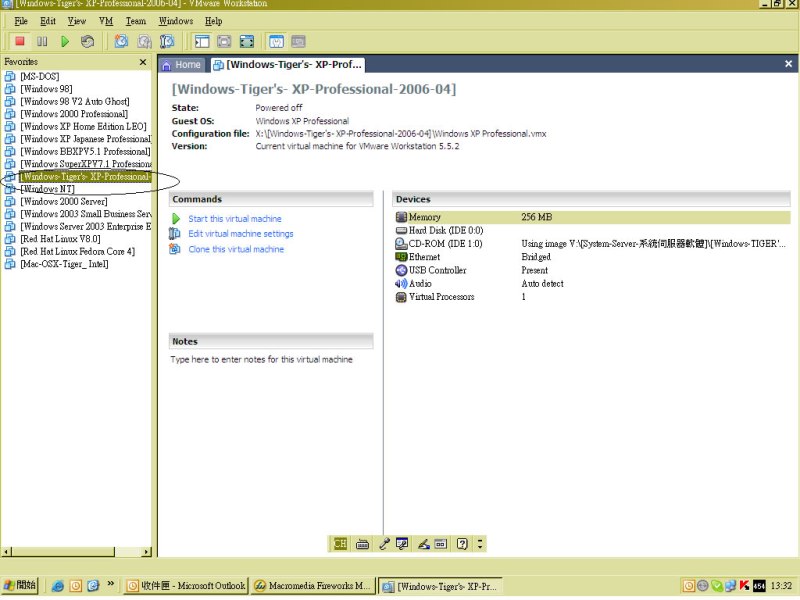Switch to Macromedia Fireworks taskbar button

(313, 586)
